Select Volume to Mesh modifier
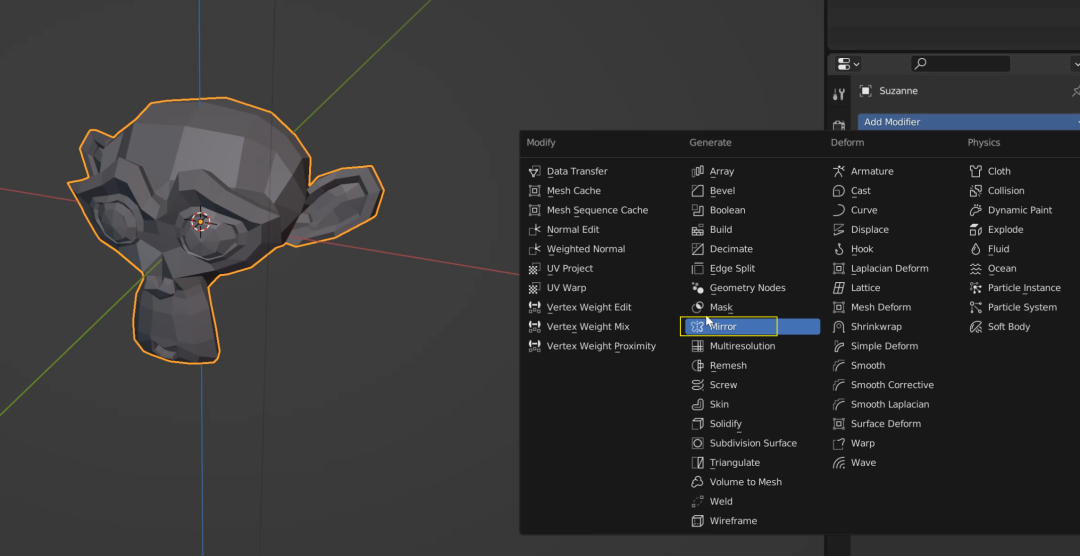 tap(746, 482)
